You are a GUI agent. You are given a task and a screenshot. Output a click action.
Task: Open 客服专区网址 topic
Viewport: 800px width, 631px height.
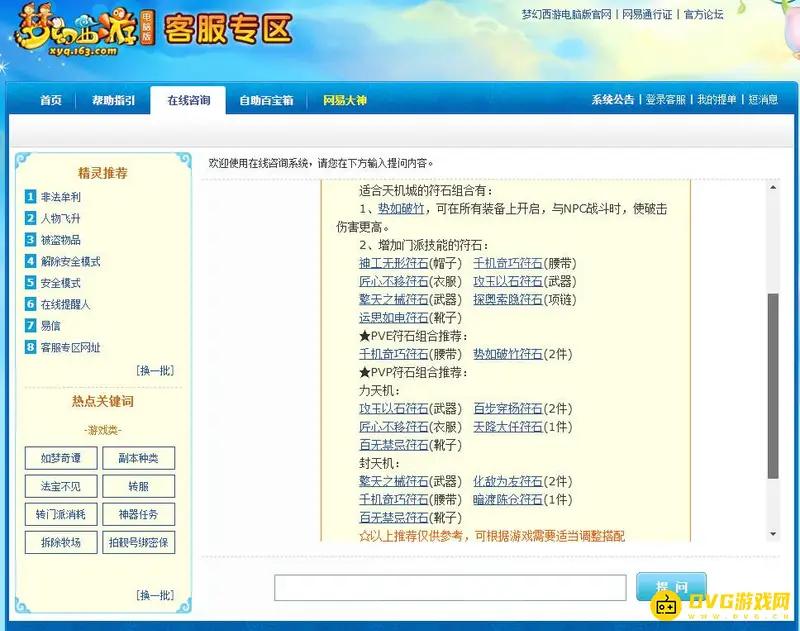[70, 347]
